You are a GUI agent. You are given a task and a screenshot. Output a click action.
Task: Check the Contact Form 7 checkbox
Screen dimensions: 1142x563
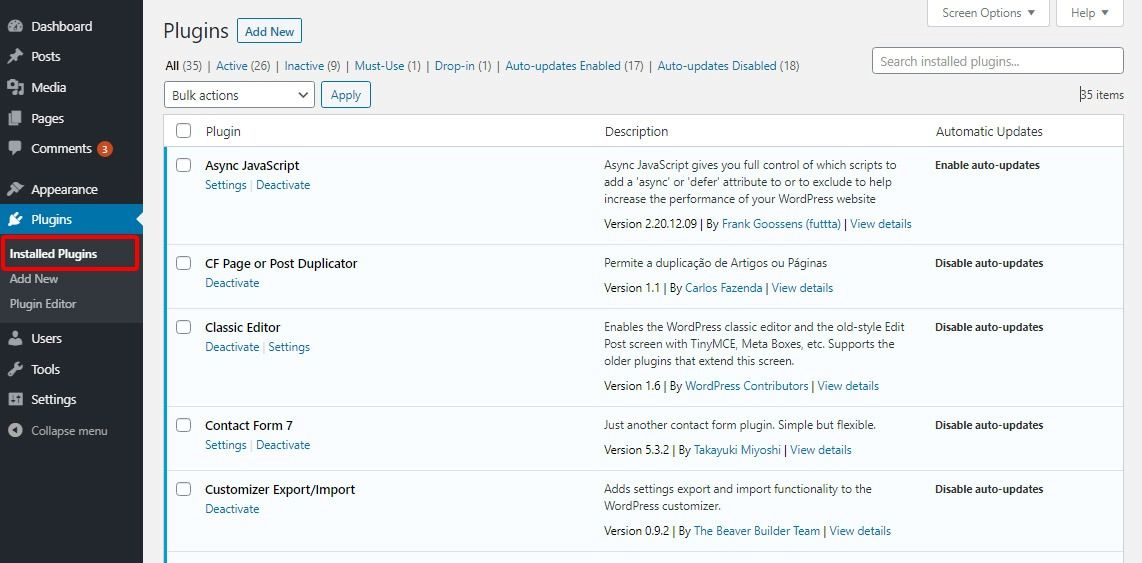coord(184,425)
